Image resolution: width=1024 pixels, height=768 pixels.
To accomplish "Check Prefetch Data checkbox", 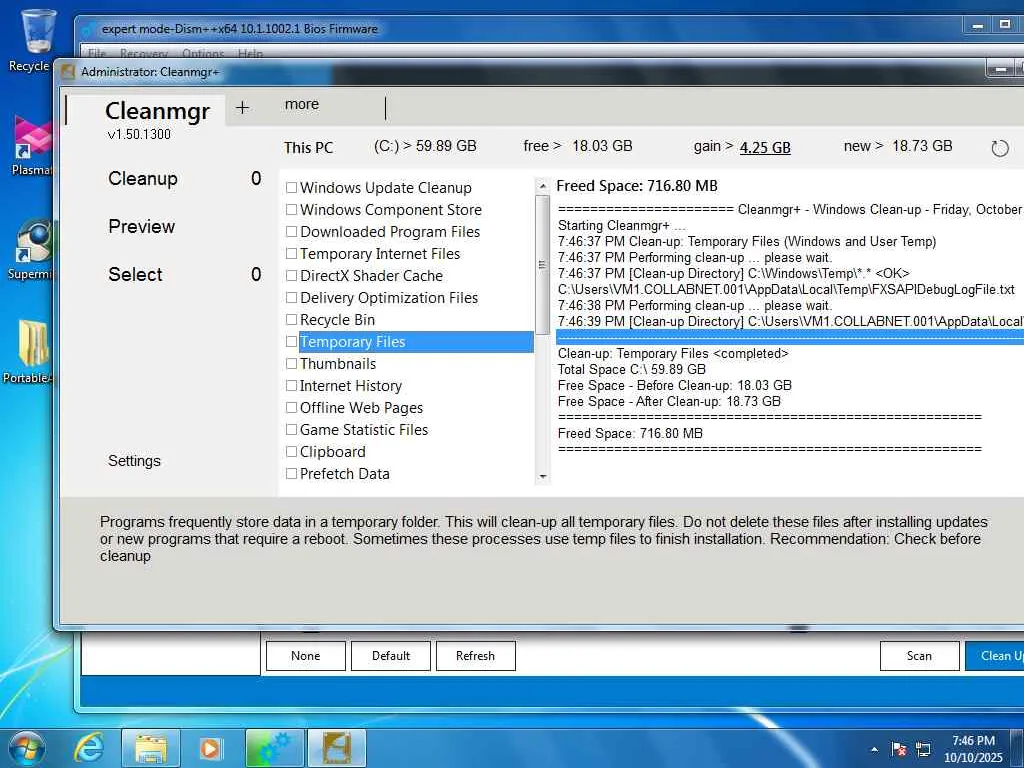I will tap(292, 473).
